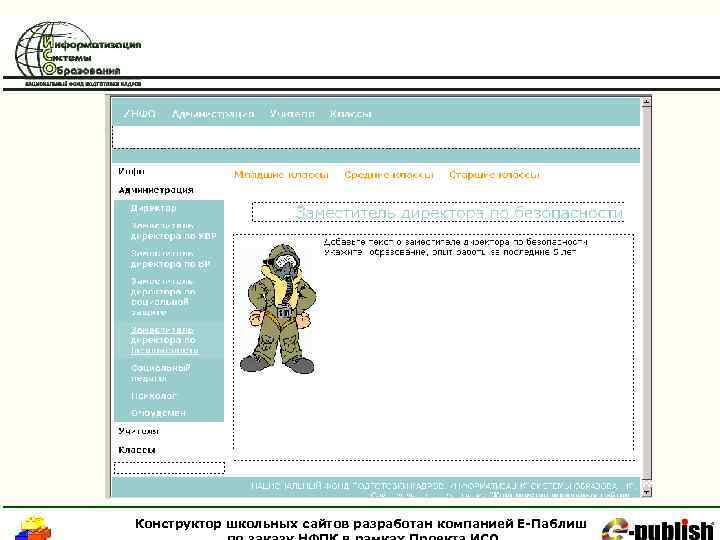Screen dimensions: 720x540
Task: Click the scrollbar up arrow
Action: click(646, 101)
